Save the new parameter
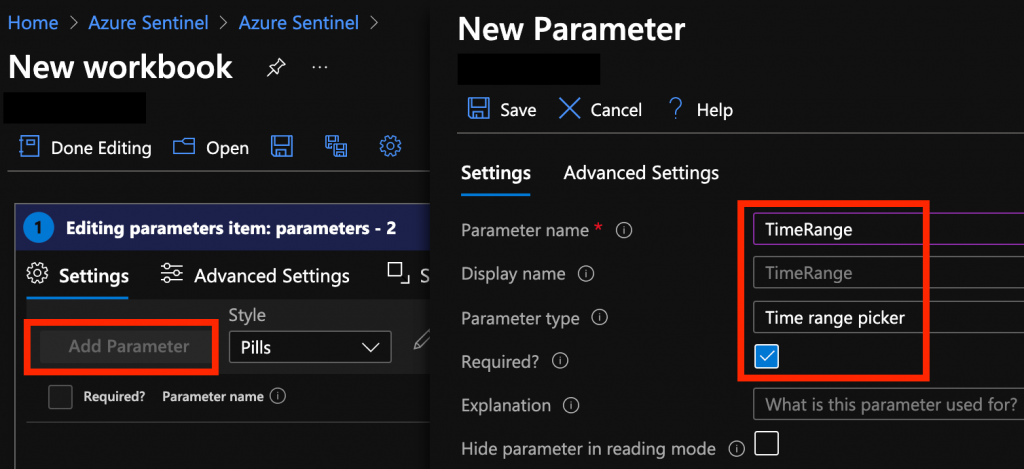This screenshot has height=469, width=1024. 502,109
